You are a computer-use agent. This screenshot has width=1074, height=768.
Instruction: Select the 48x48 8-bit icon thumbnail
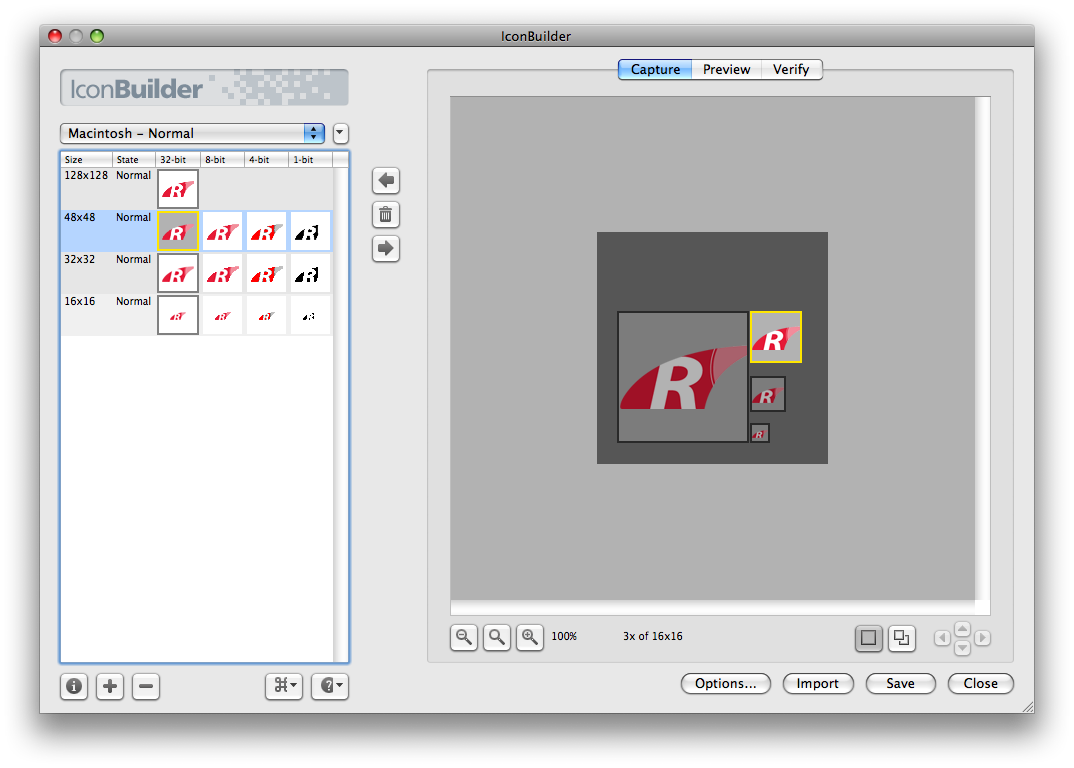pos(222,231)
